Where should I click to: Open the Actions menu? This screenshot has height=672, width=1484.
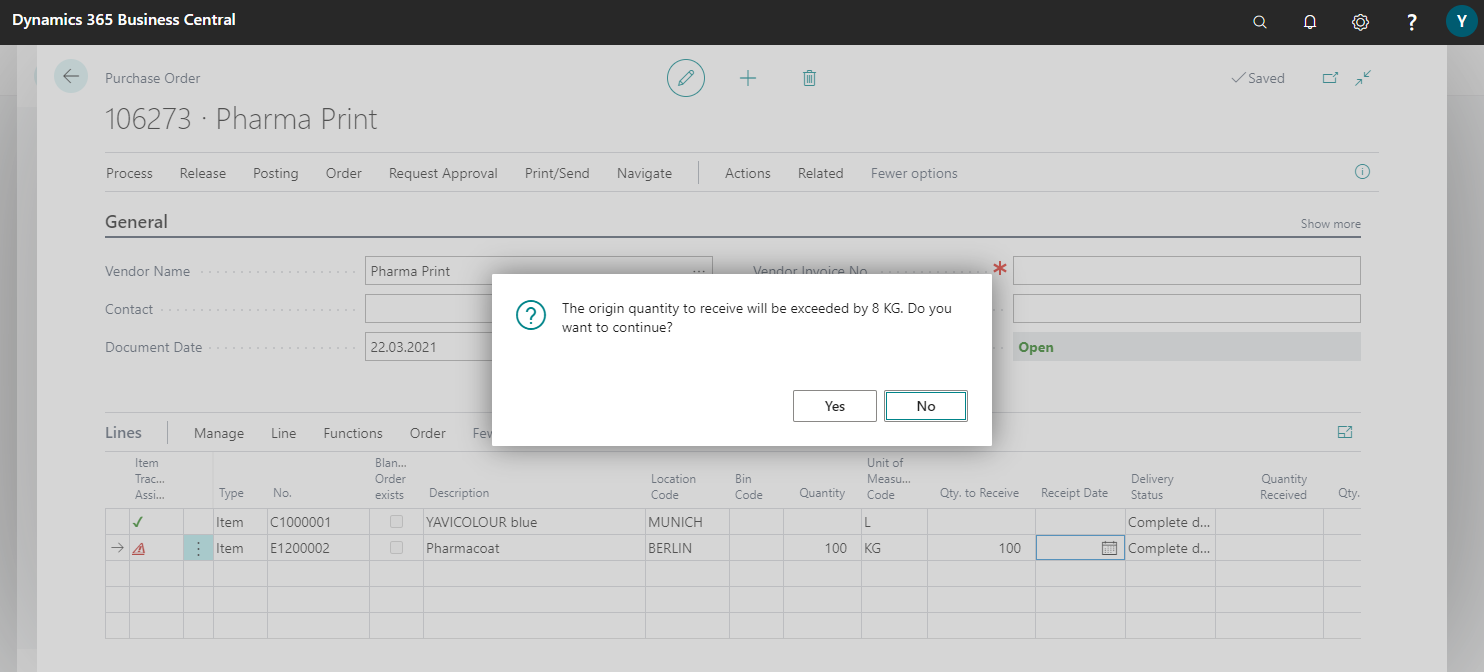point(748,173)
